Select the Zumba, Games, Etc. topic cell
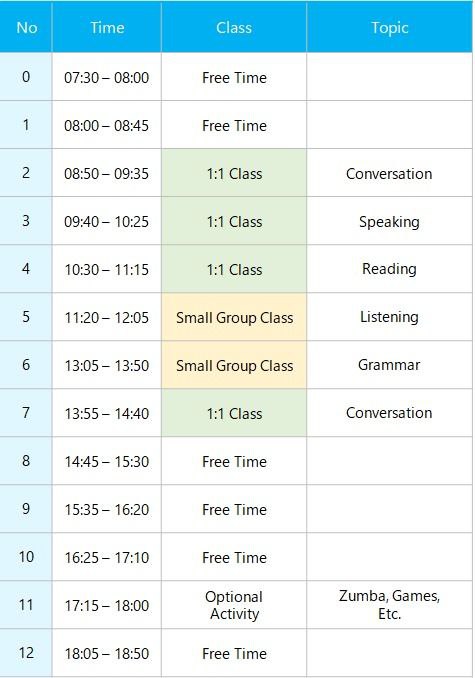Viewport: 475px width, 678px height. pyautogui.click(x=389, y=605)
